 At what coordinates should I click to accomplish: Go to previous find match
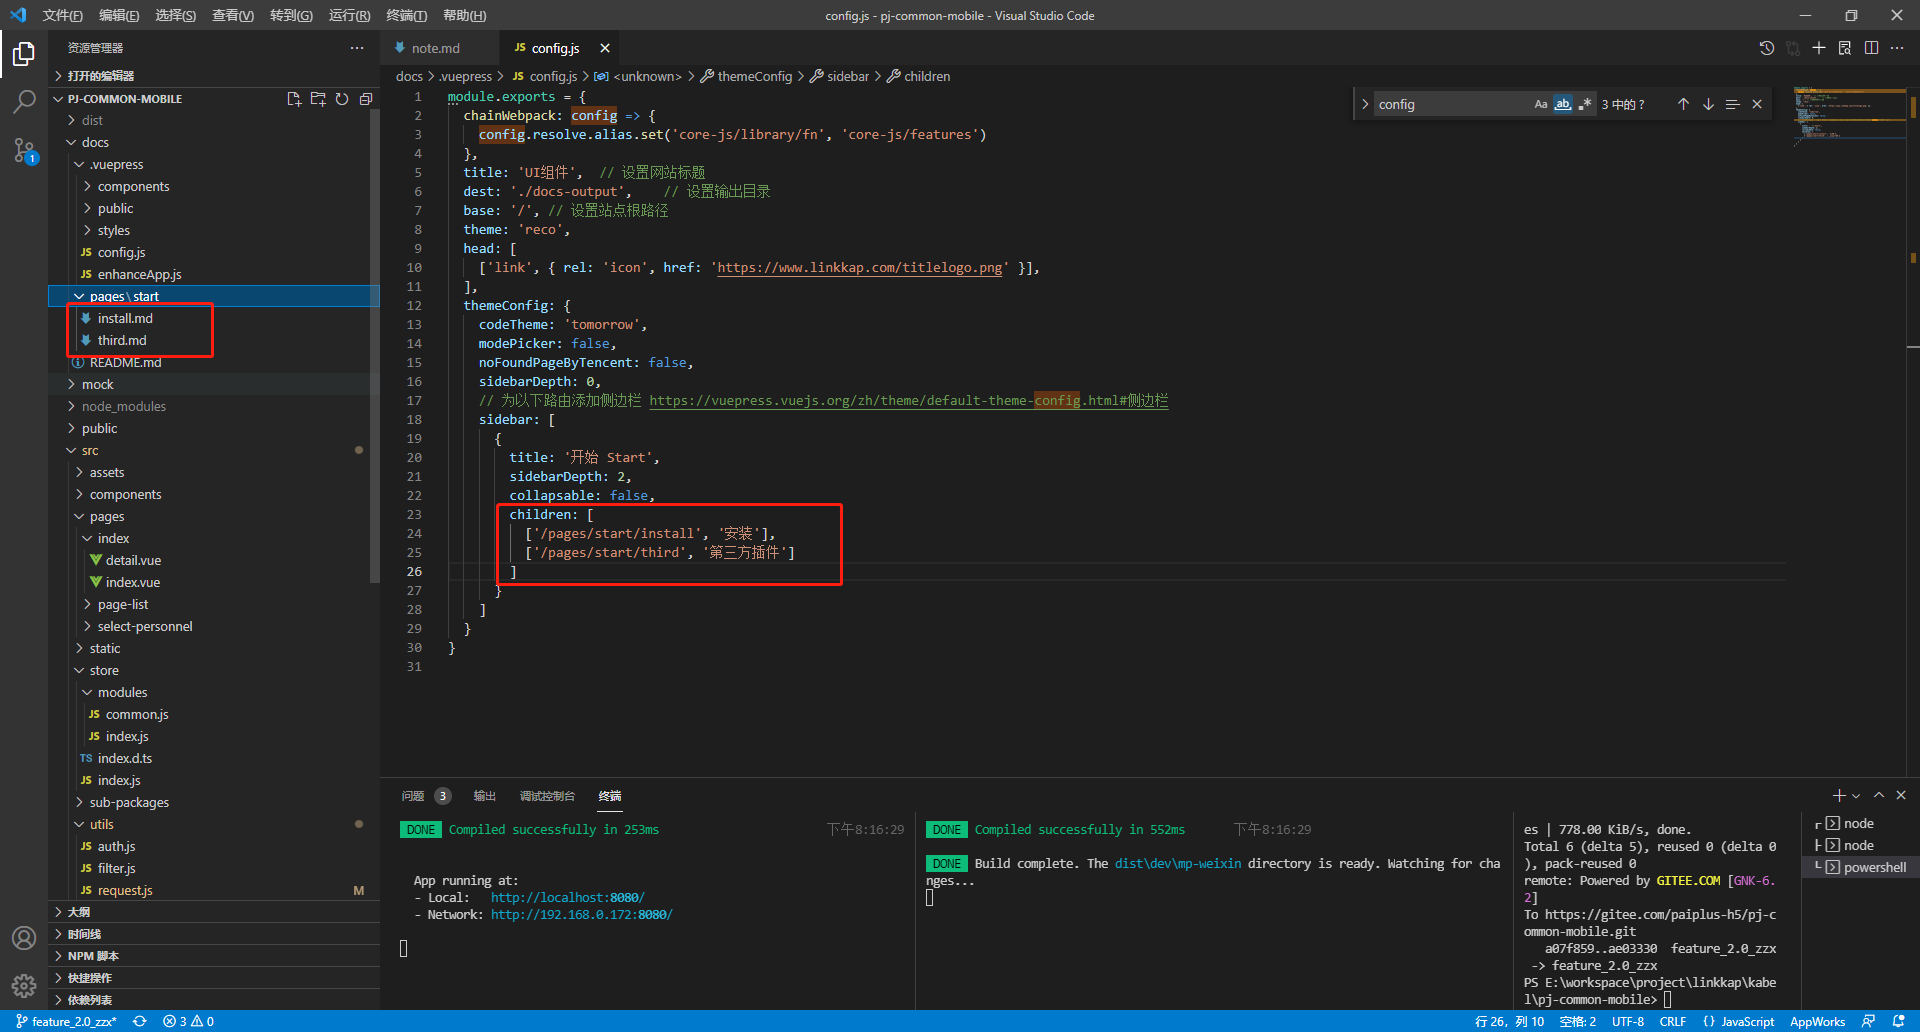coord(1683,104)
